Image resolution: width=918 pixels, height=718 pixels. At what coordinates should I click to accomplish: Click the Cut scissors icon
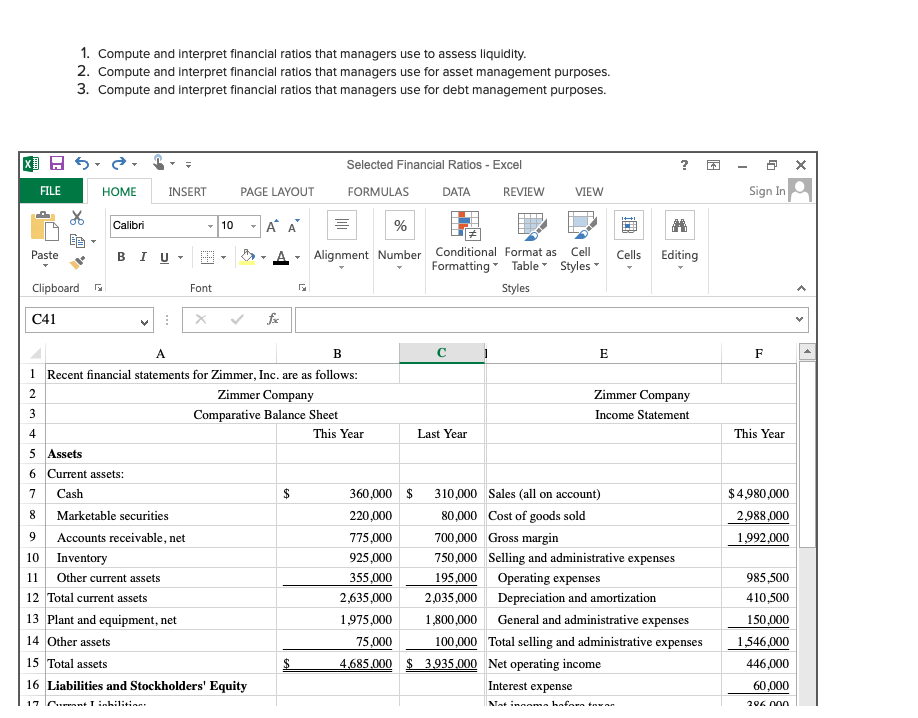[x=77, y=218]
